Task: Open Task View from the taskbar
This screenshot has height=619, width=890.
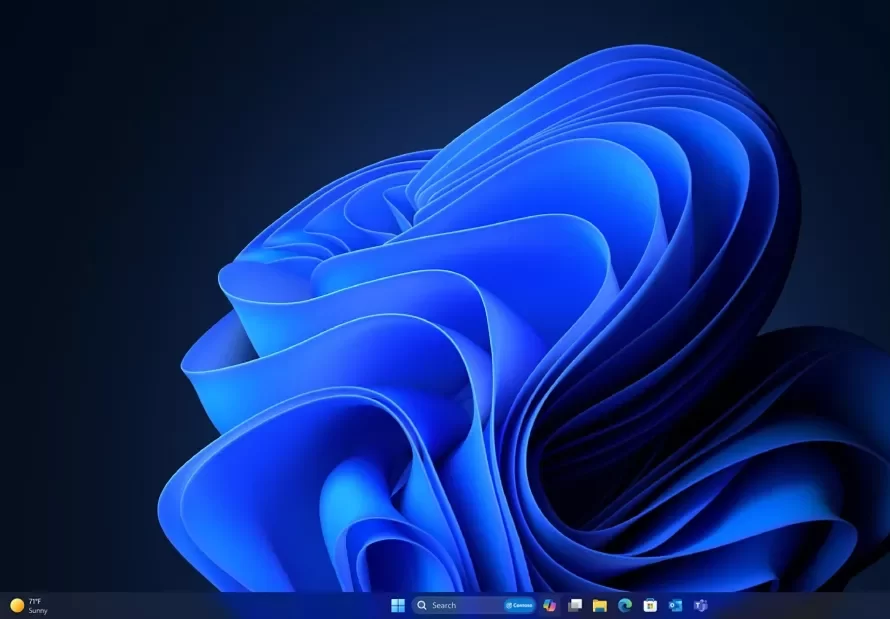Action: coord(574,605)
